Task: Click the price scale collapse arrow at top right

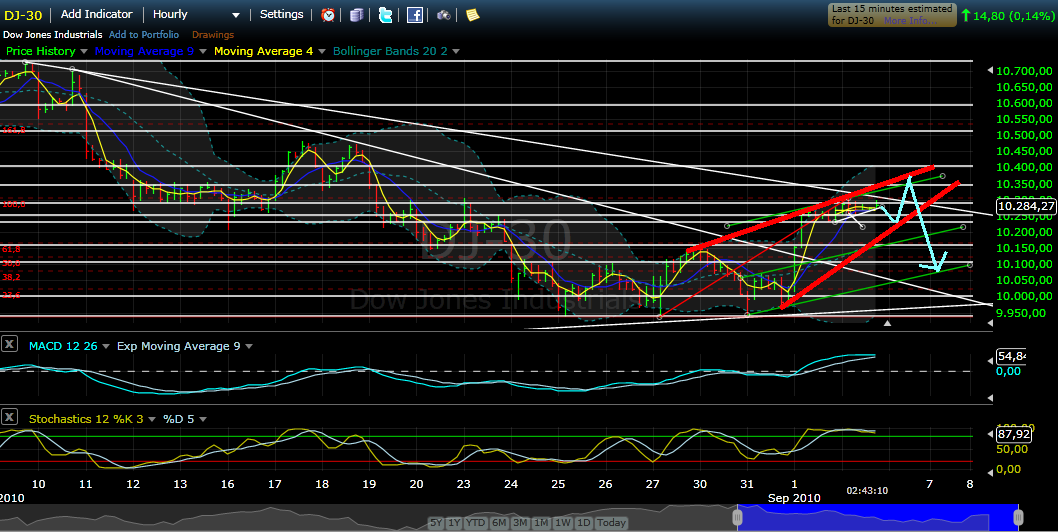Action: (990, 70)
